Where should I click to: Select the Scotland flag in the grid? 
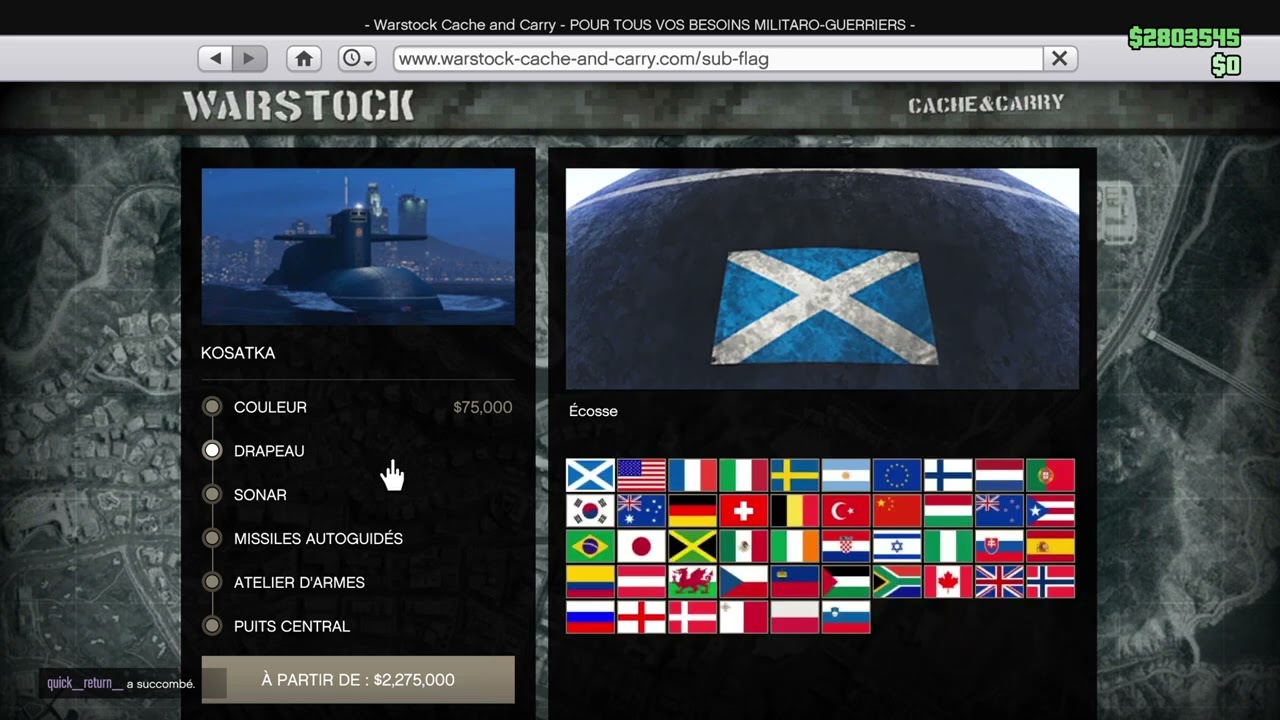pos(590,475)
